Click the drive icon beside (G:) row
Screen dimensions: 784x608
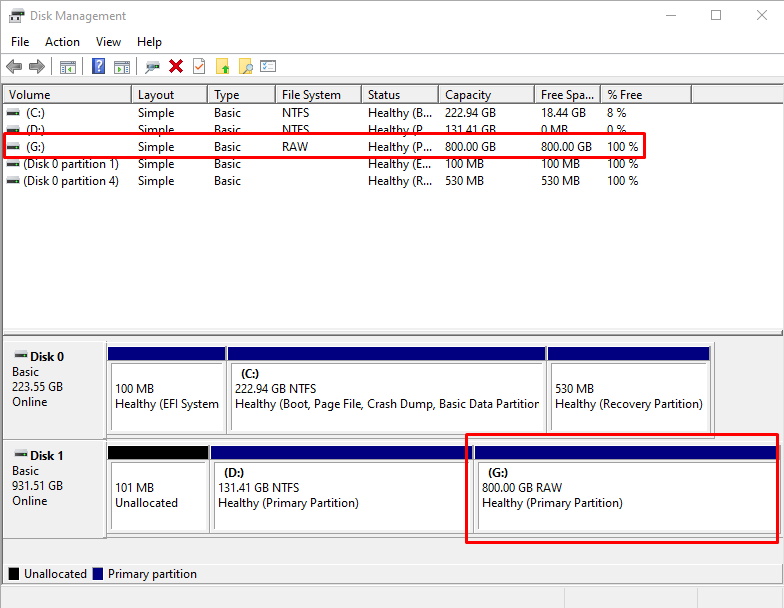14,147
